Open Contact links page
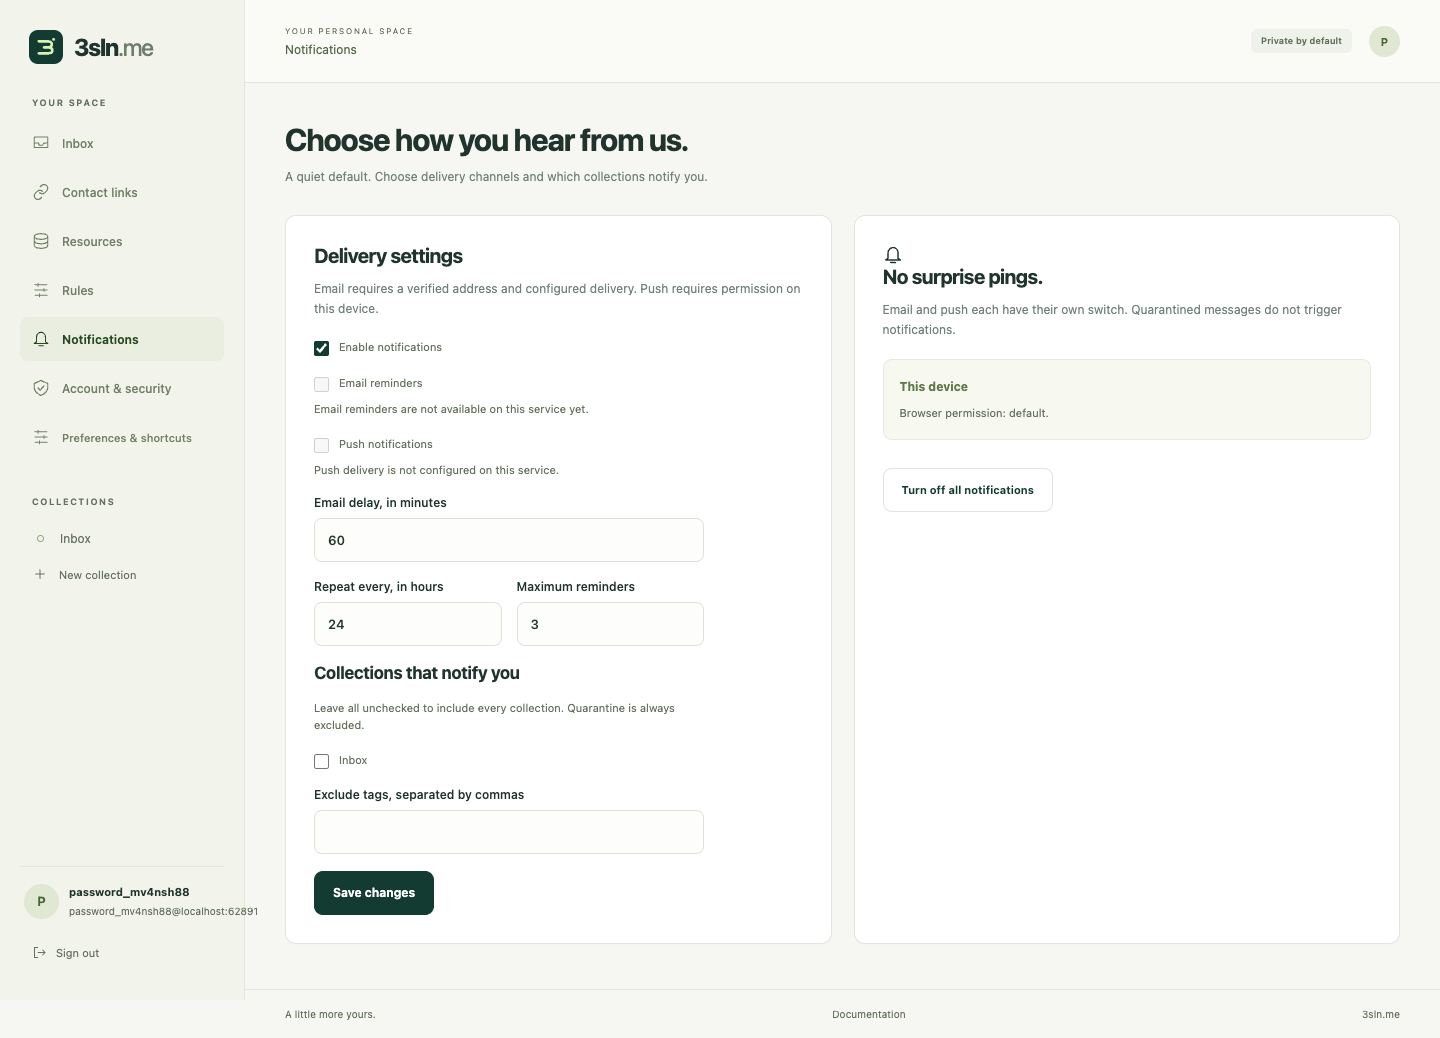Image resolution: width=1440 pixels, height=1038 pixels. tap(122, 192)
